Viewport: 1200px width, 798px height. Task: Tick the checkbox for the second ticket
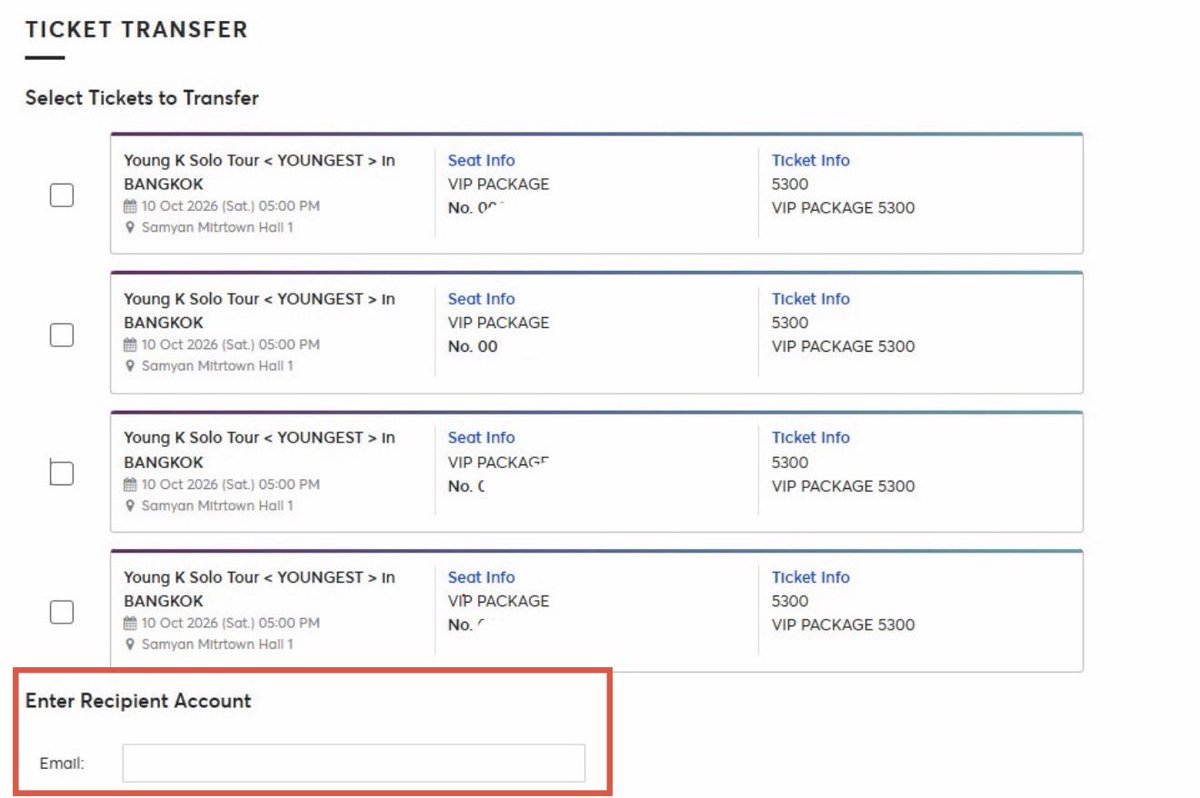tap(62, 335)
